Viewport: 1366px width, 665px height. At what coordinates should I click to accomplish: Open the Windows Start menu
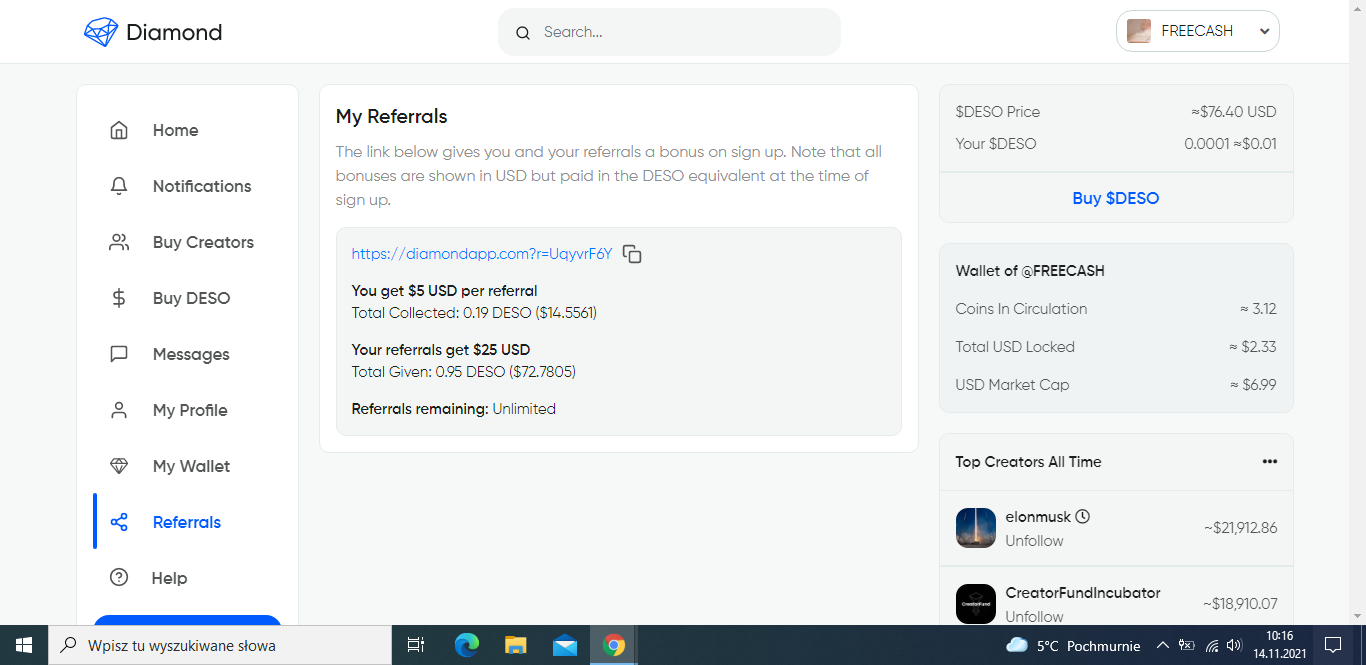click(x=24, y=645)
